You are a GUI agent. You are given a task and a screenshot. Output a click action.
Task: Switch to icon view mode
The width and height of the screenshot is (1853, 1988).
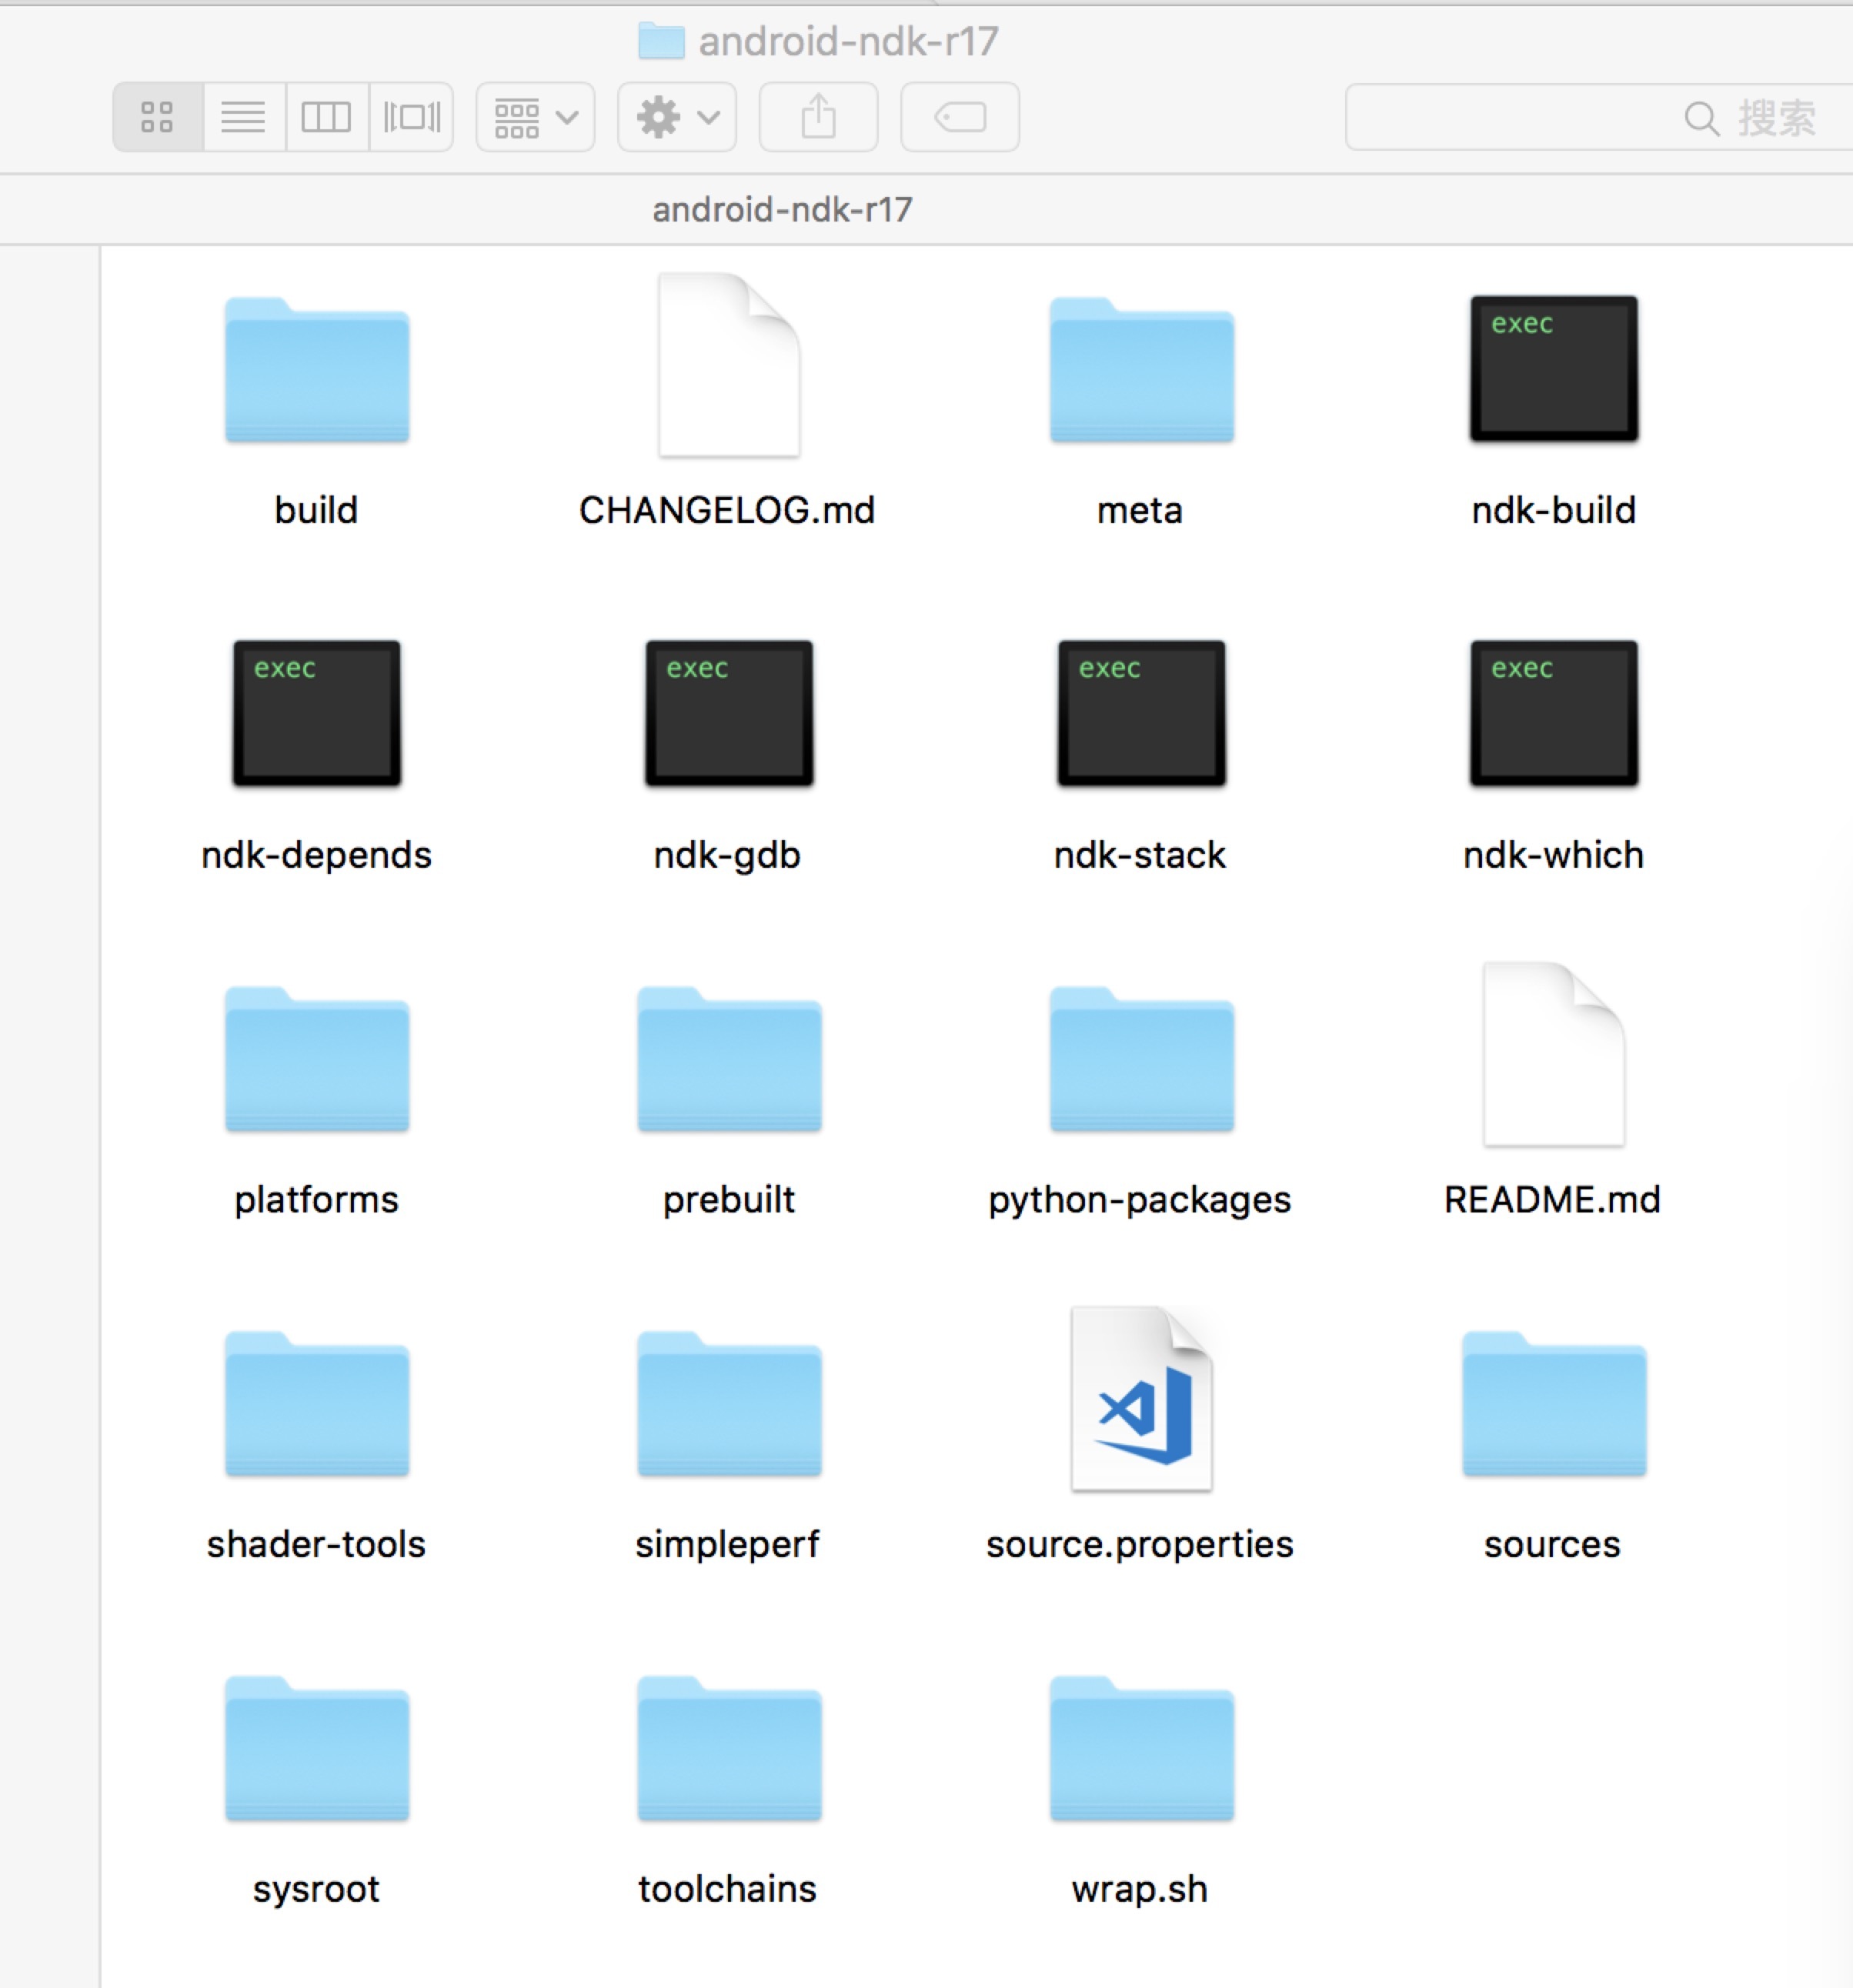pos(157,117)
